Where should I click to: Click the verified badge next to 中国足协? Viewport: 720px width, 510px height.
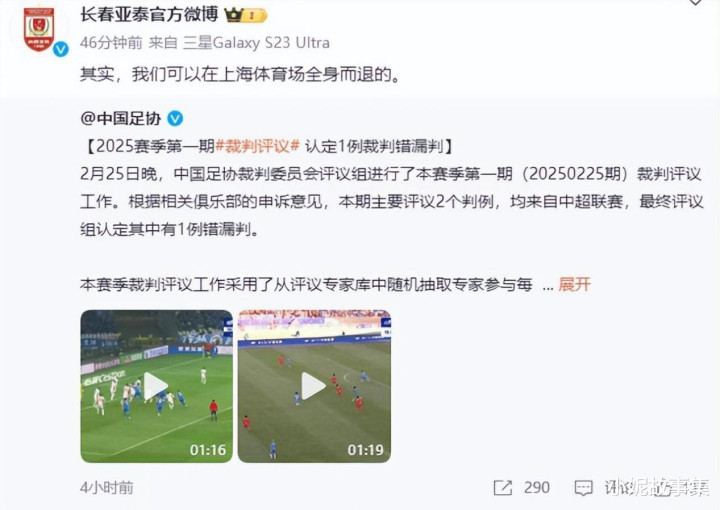click(175, 118)
